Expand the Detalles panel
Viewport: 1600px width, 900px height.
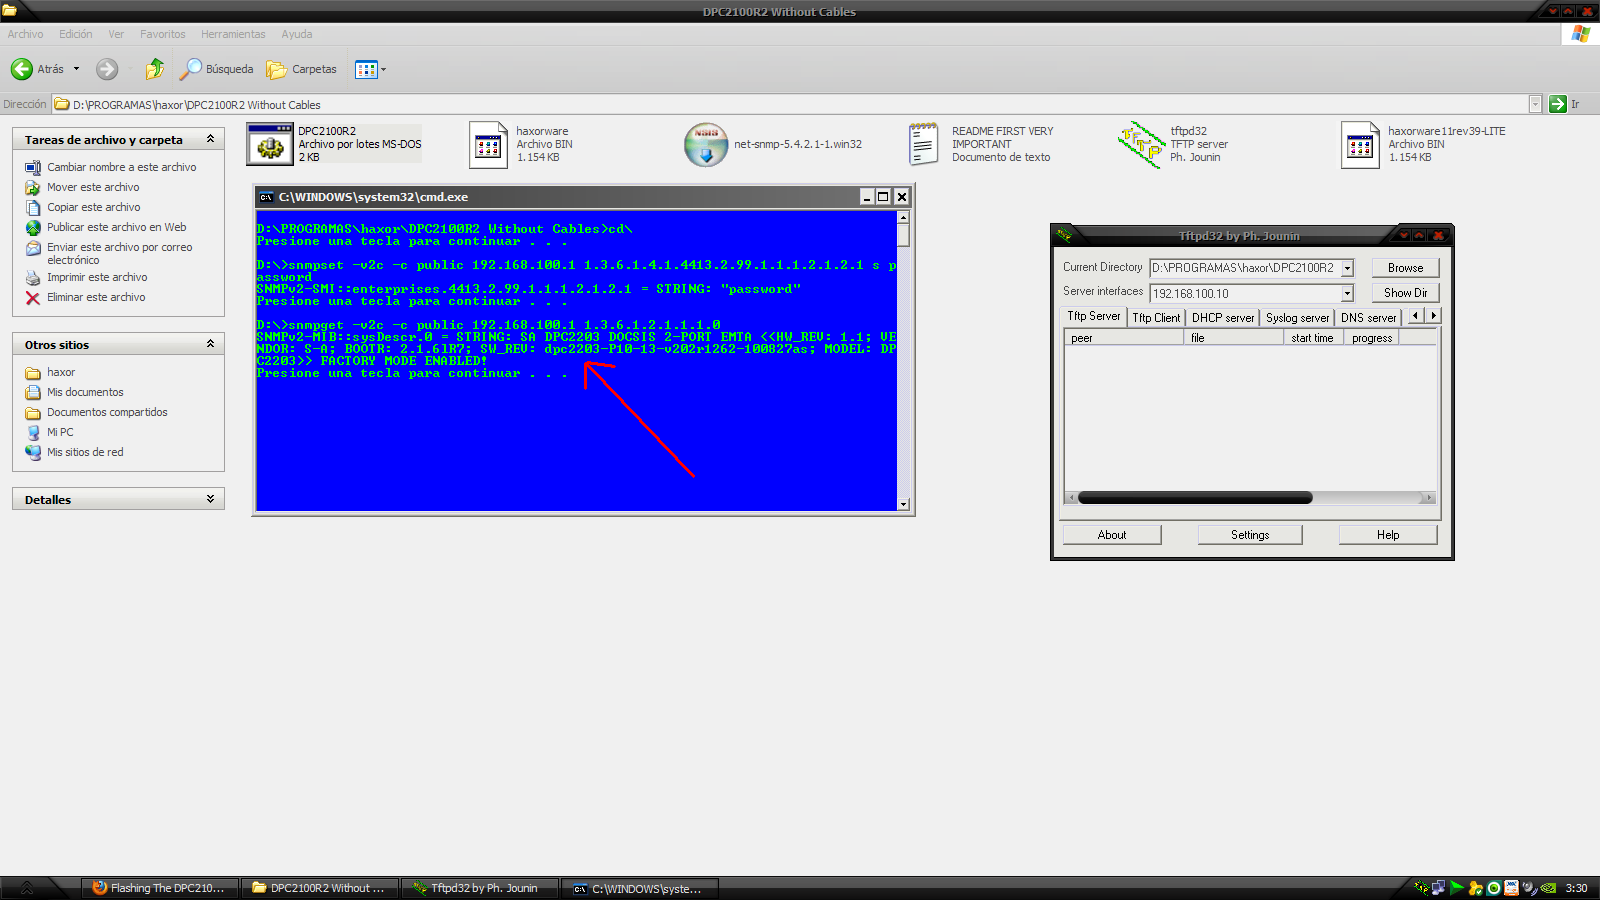click(x=210, y=499)
